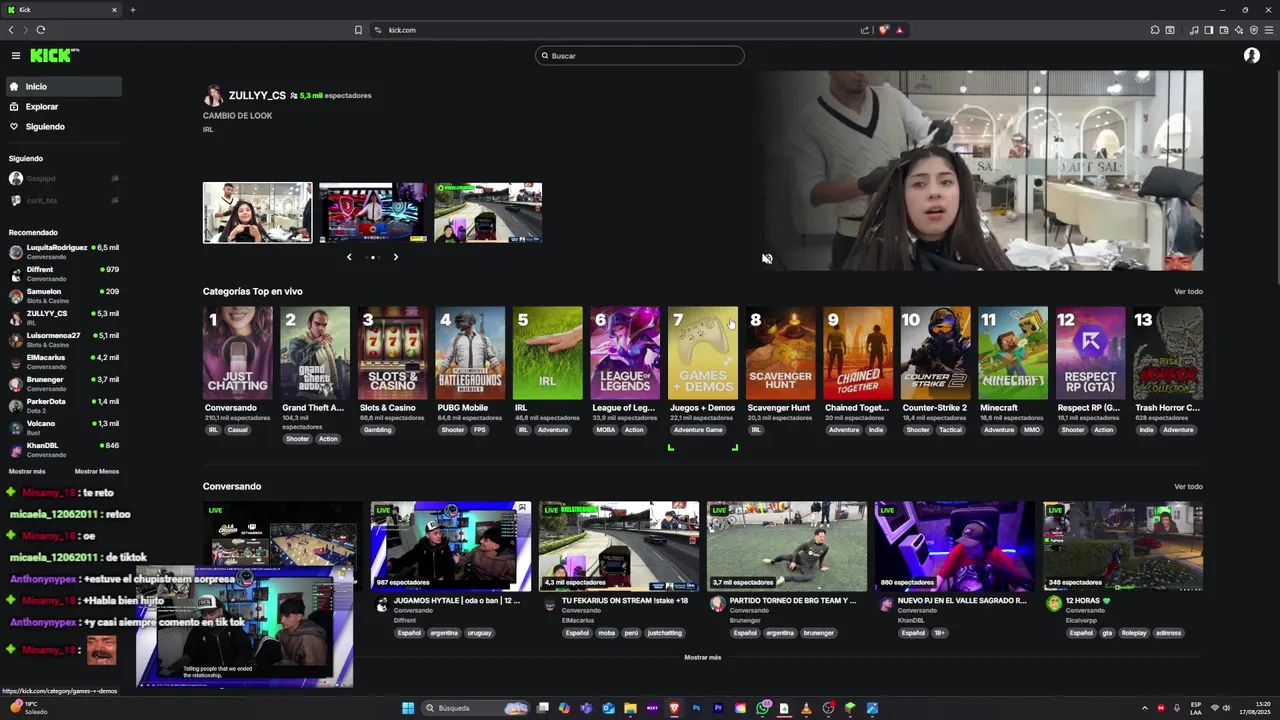1280x720 pixels.
Task: Open the hamburger sidebar menu
Action: point(16,56)
